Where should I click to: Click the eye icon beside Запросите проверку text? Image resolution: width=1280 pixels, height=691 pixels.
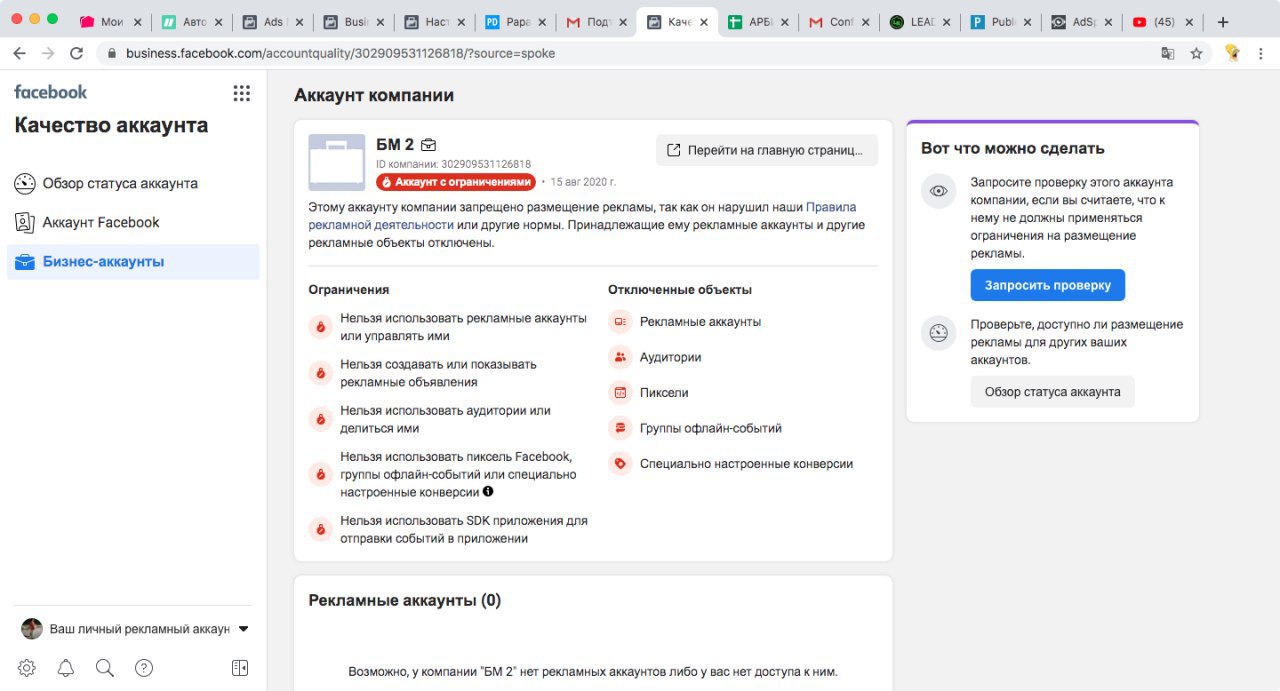click(938, 191)
